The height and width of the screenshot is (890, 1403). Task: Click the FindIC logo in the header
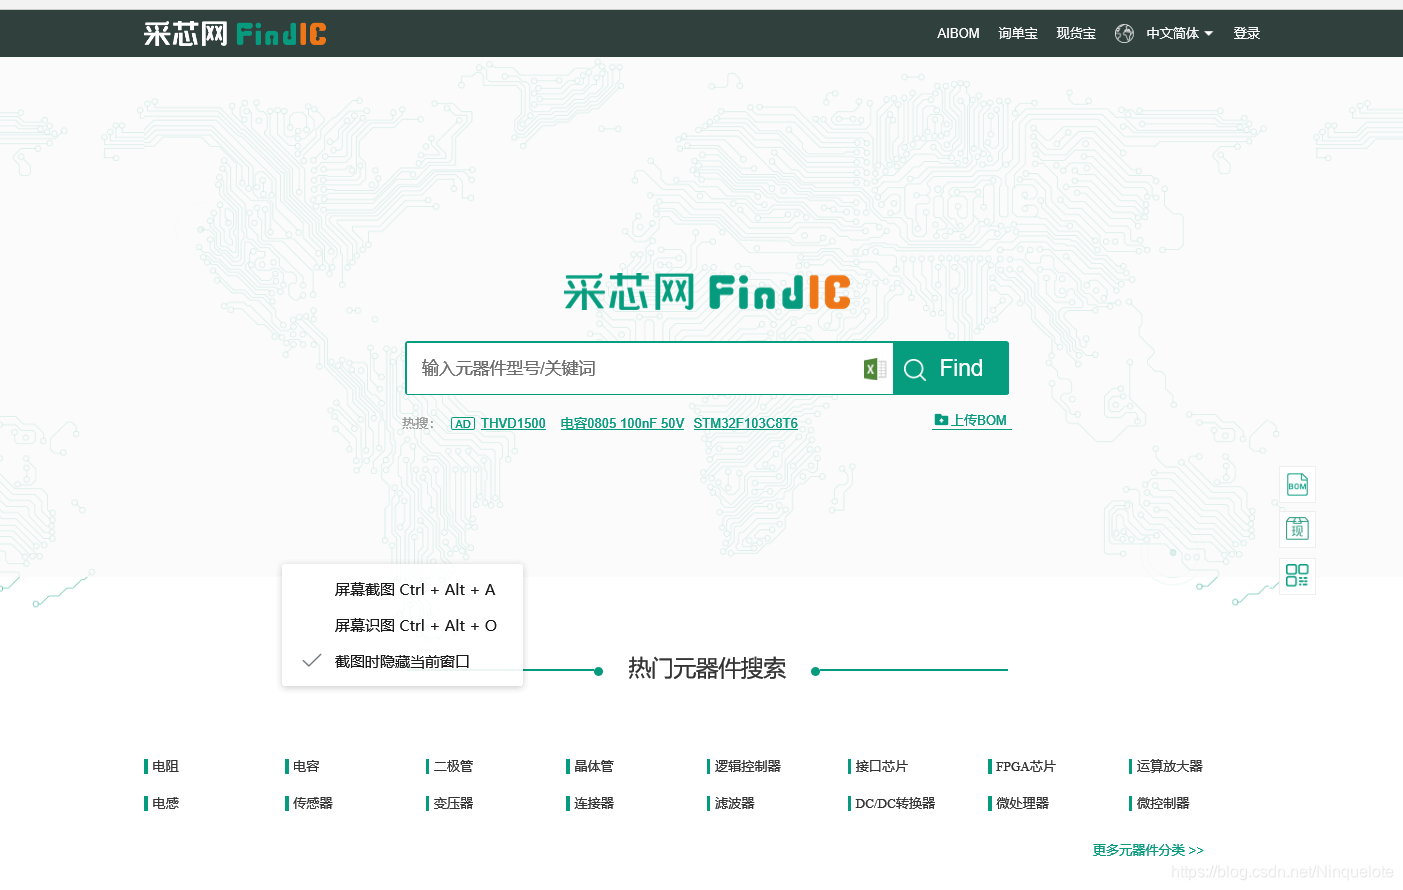(x=235, y=34)
